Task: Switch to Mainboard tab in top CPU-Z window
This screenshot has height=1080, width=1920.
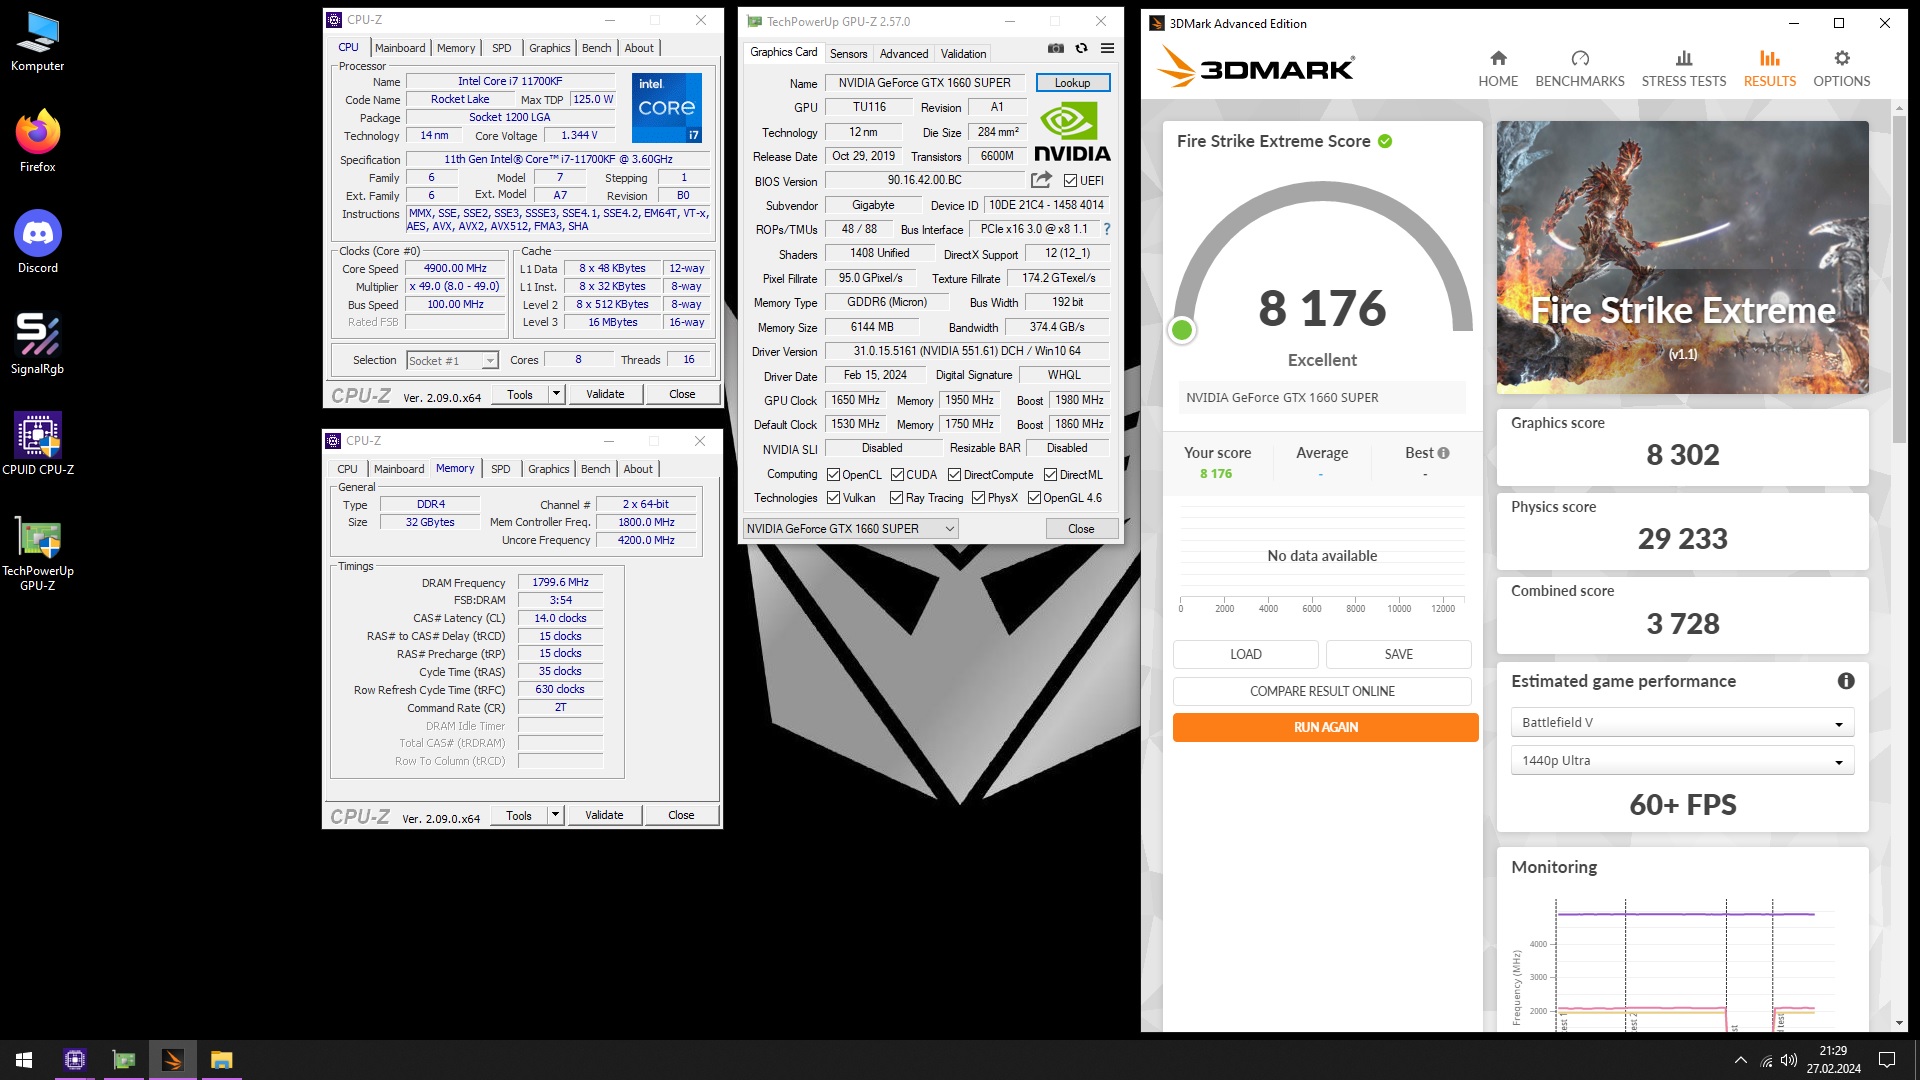Action: (400, 48)
